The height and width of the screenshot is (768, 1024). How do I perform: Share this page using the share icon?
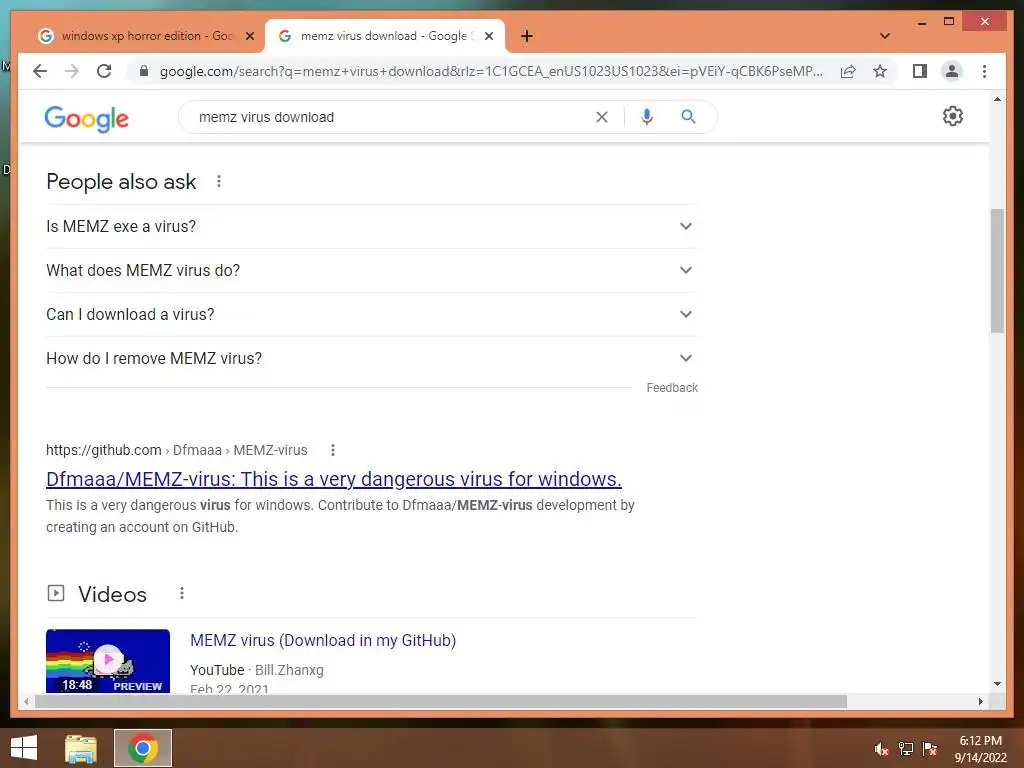(848, 71)
